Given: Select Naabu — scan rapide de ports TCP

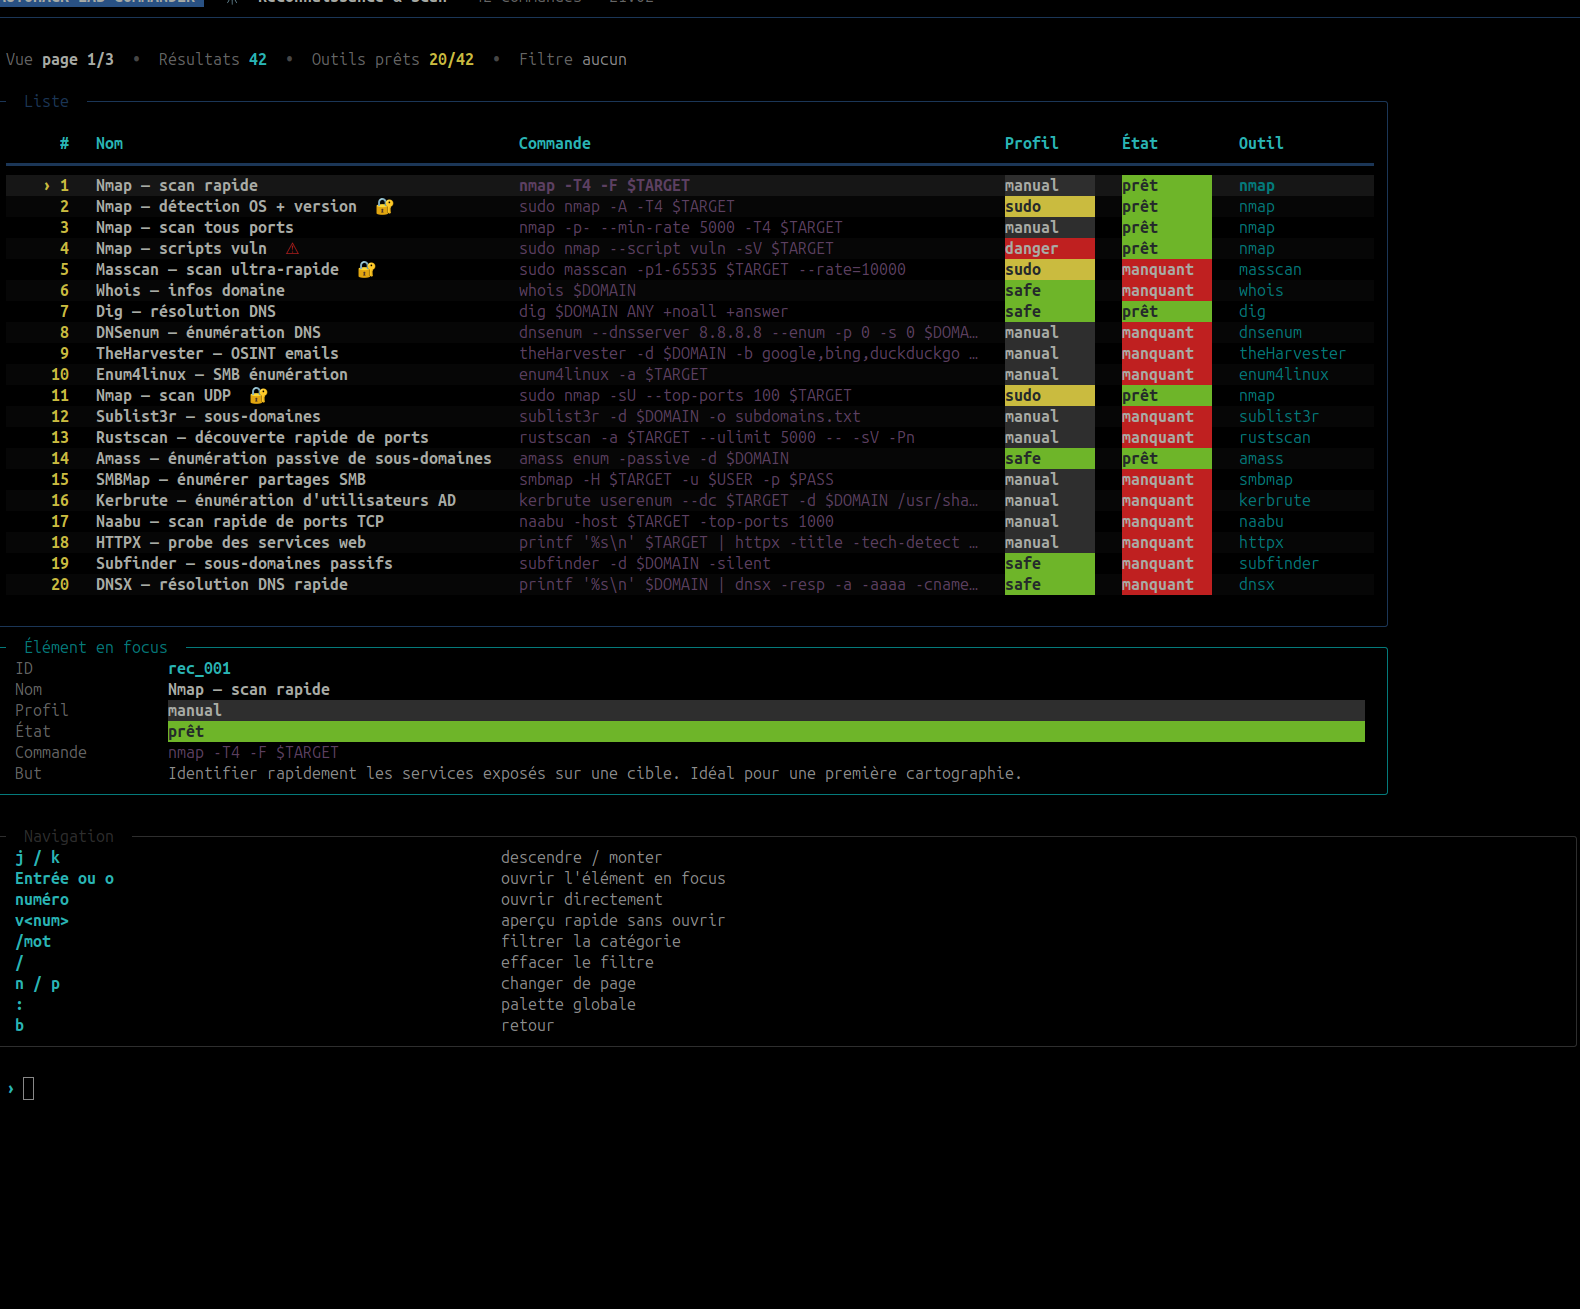Looking at the screenshot, I should point(690,522).
